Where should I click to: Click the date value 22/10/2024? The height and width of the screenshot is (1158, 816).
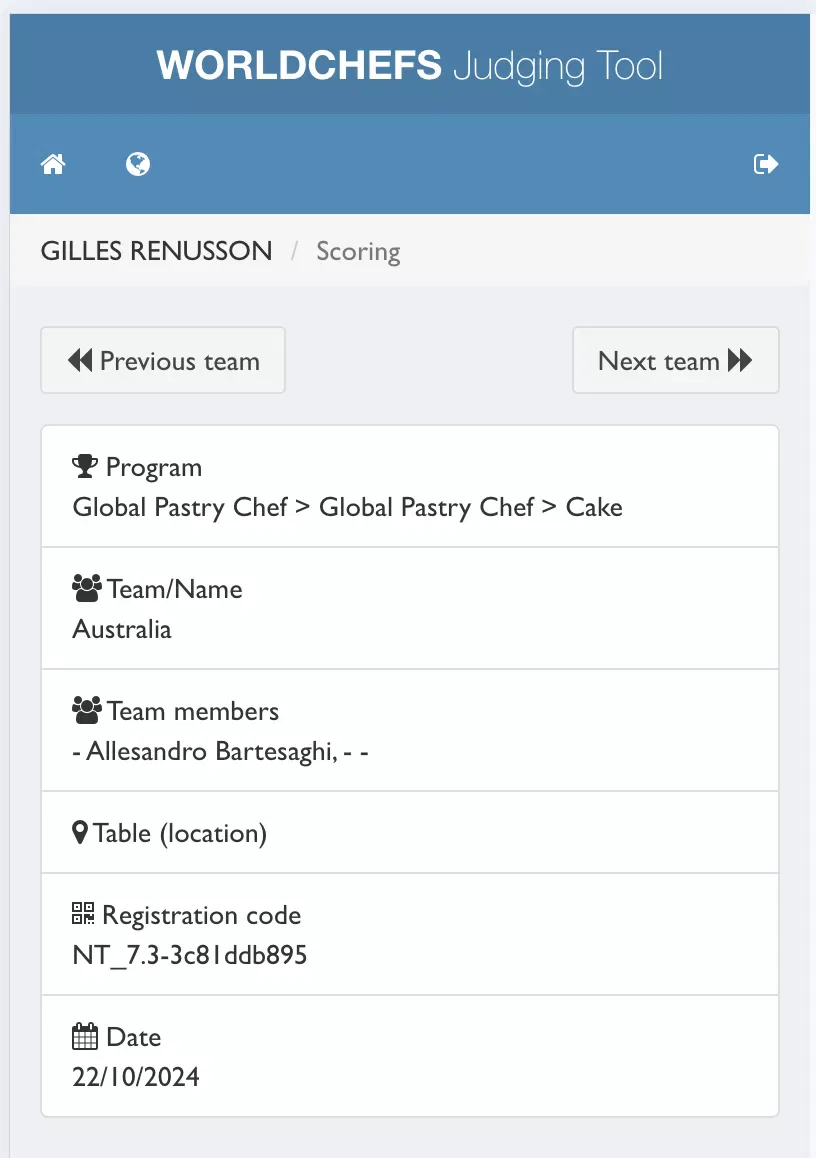[136, 1077]
